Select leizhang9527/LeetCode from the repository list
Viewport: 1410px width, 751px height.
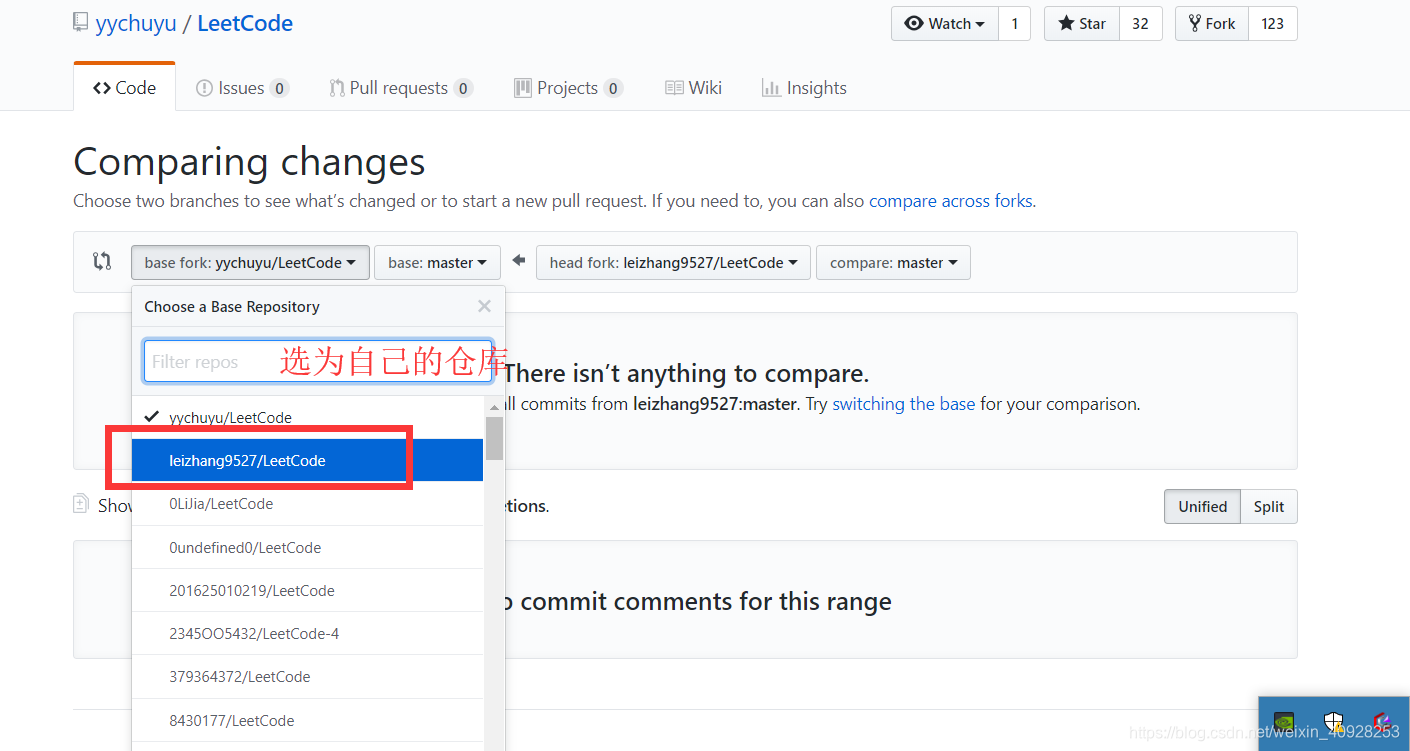[307, 460]
